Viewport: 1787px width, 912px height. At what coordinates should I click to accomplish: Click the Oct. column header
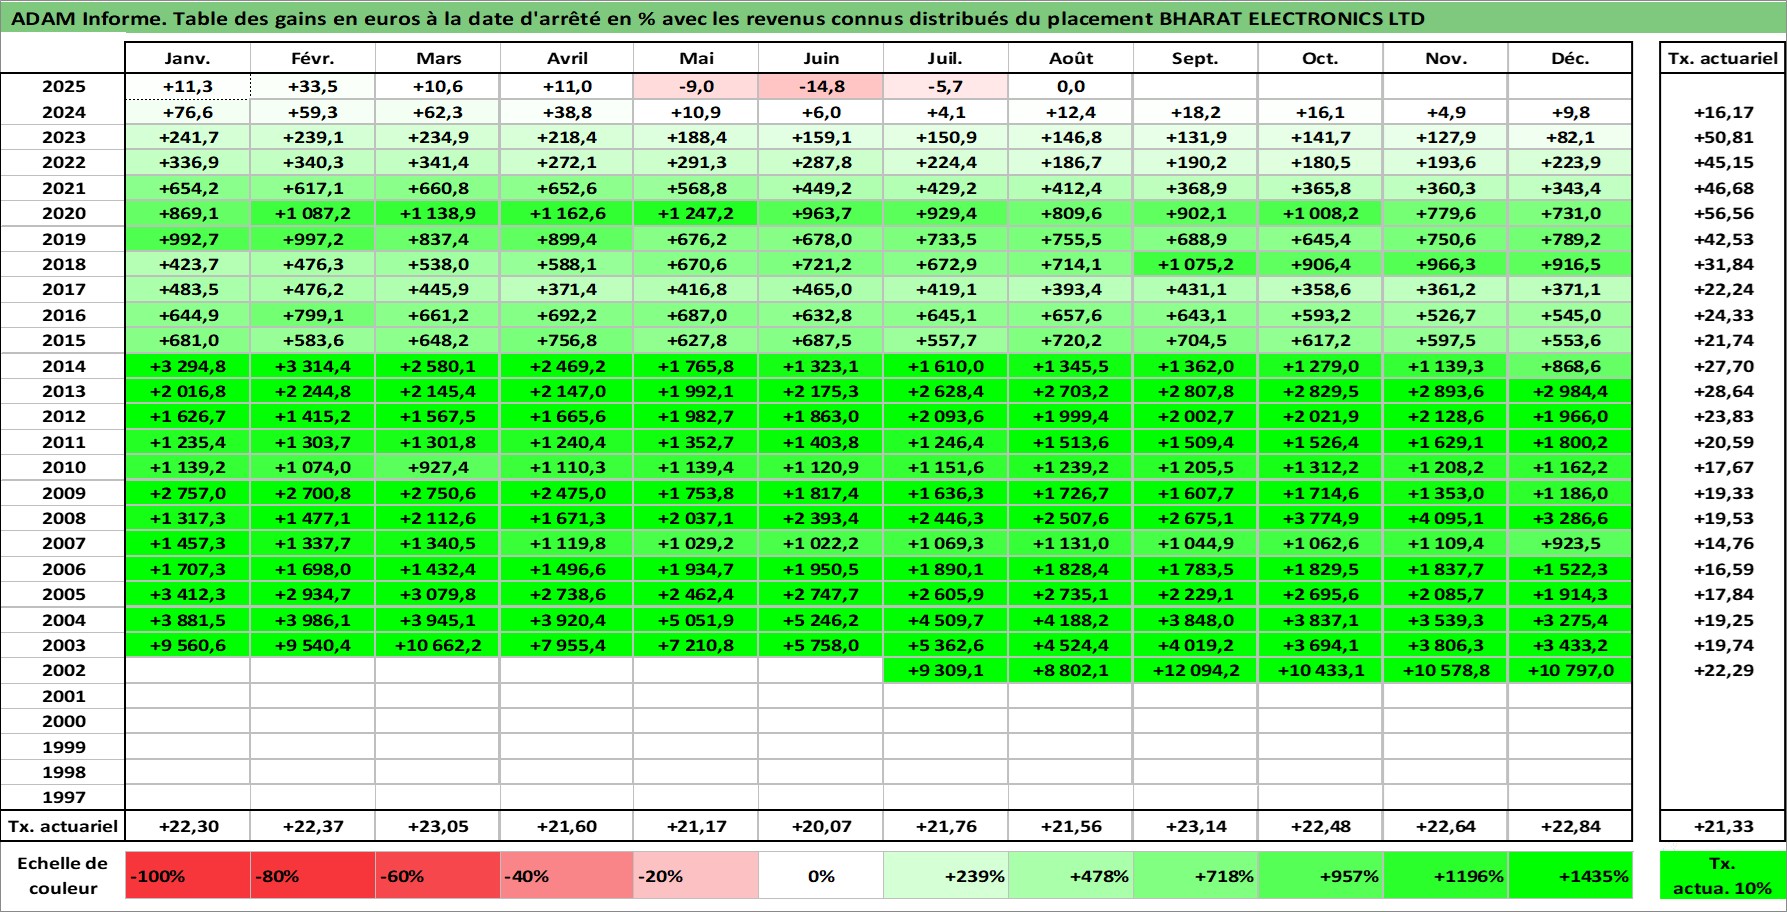pos(1320,58)
